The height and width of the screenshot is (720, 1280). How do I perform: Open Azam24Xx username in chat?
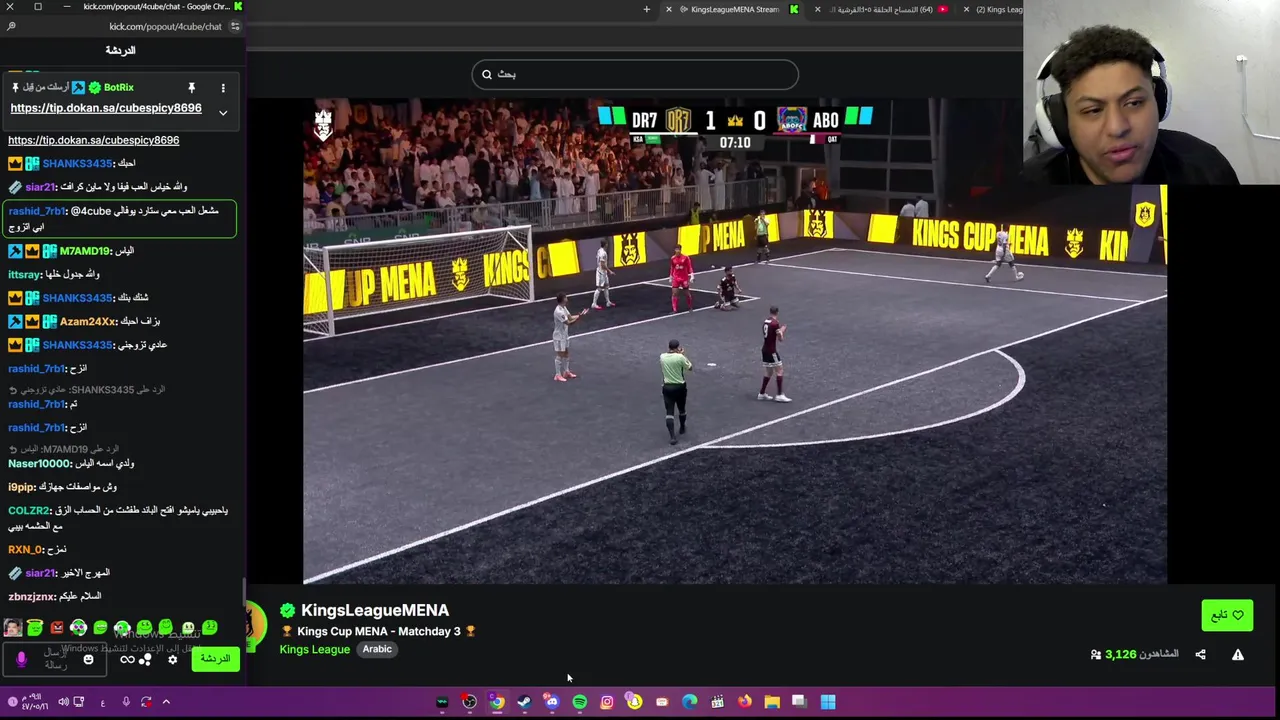click(88, 322)
